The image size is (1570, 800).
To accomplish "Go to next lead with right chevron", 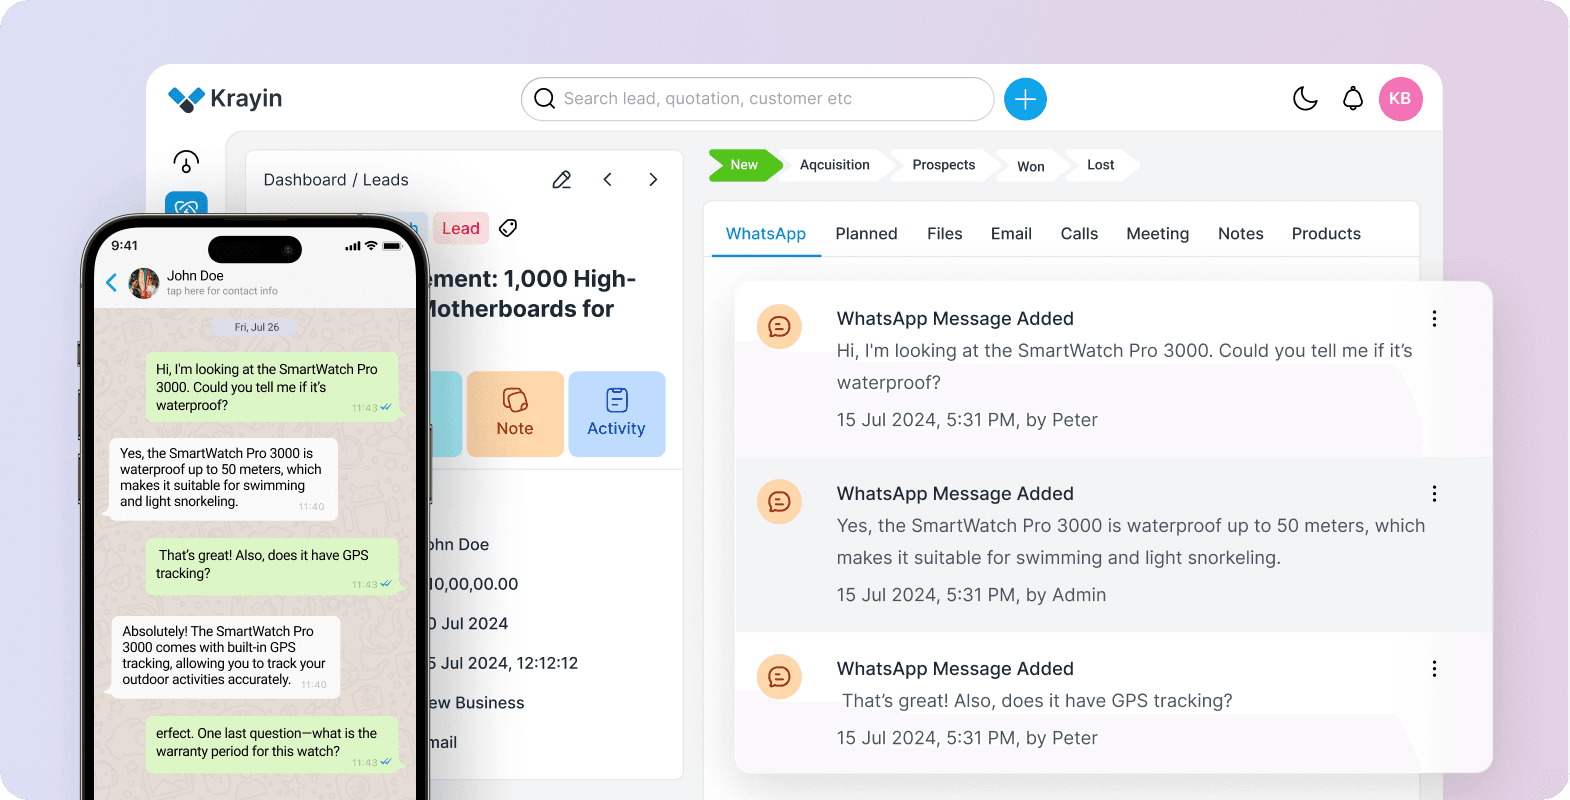I will coord(653,180).
